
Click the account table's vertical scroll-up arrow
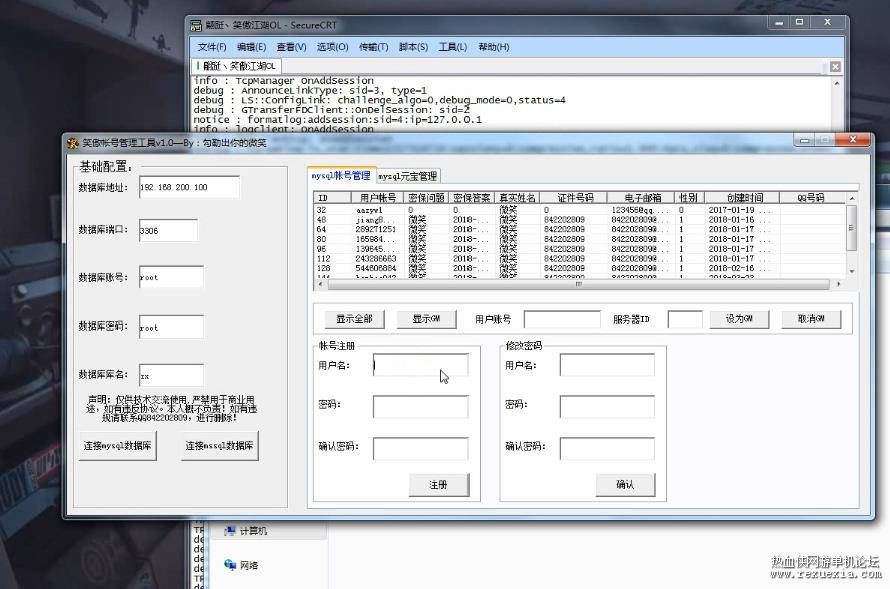coord(851,199)
